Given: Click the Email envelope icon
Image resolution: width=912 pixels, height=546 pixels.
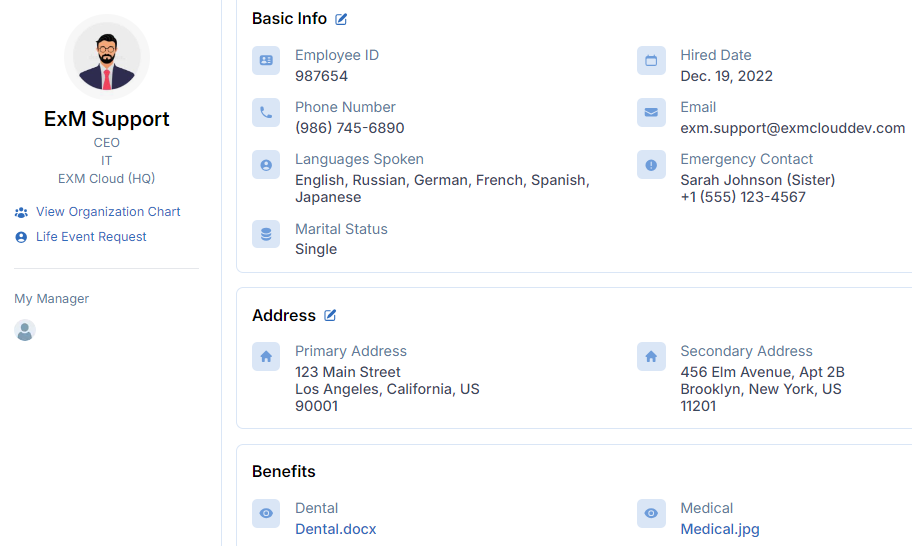Looking at the screenshot, I should [651, 113].
